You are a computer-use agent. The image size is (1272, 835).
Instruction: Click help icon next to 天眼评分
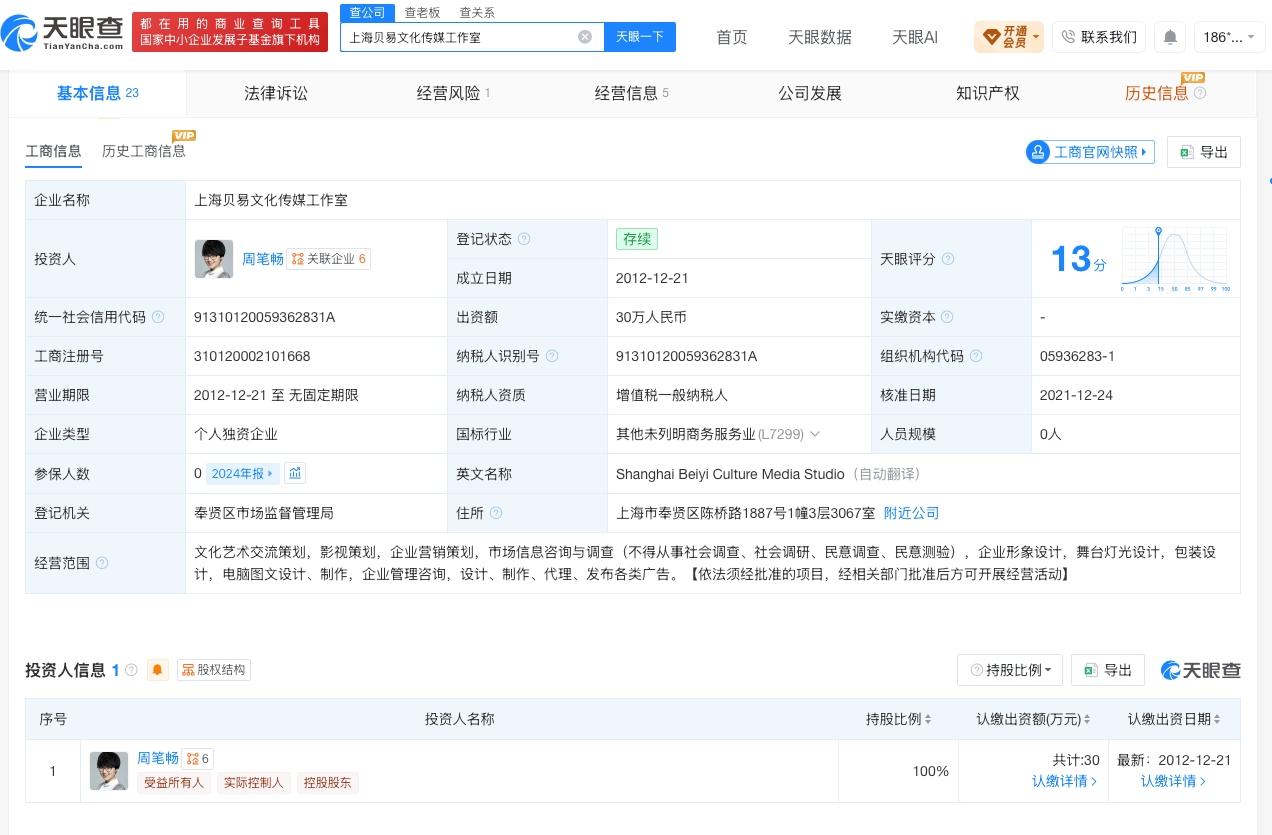(x=948, y=259)
